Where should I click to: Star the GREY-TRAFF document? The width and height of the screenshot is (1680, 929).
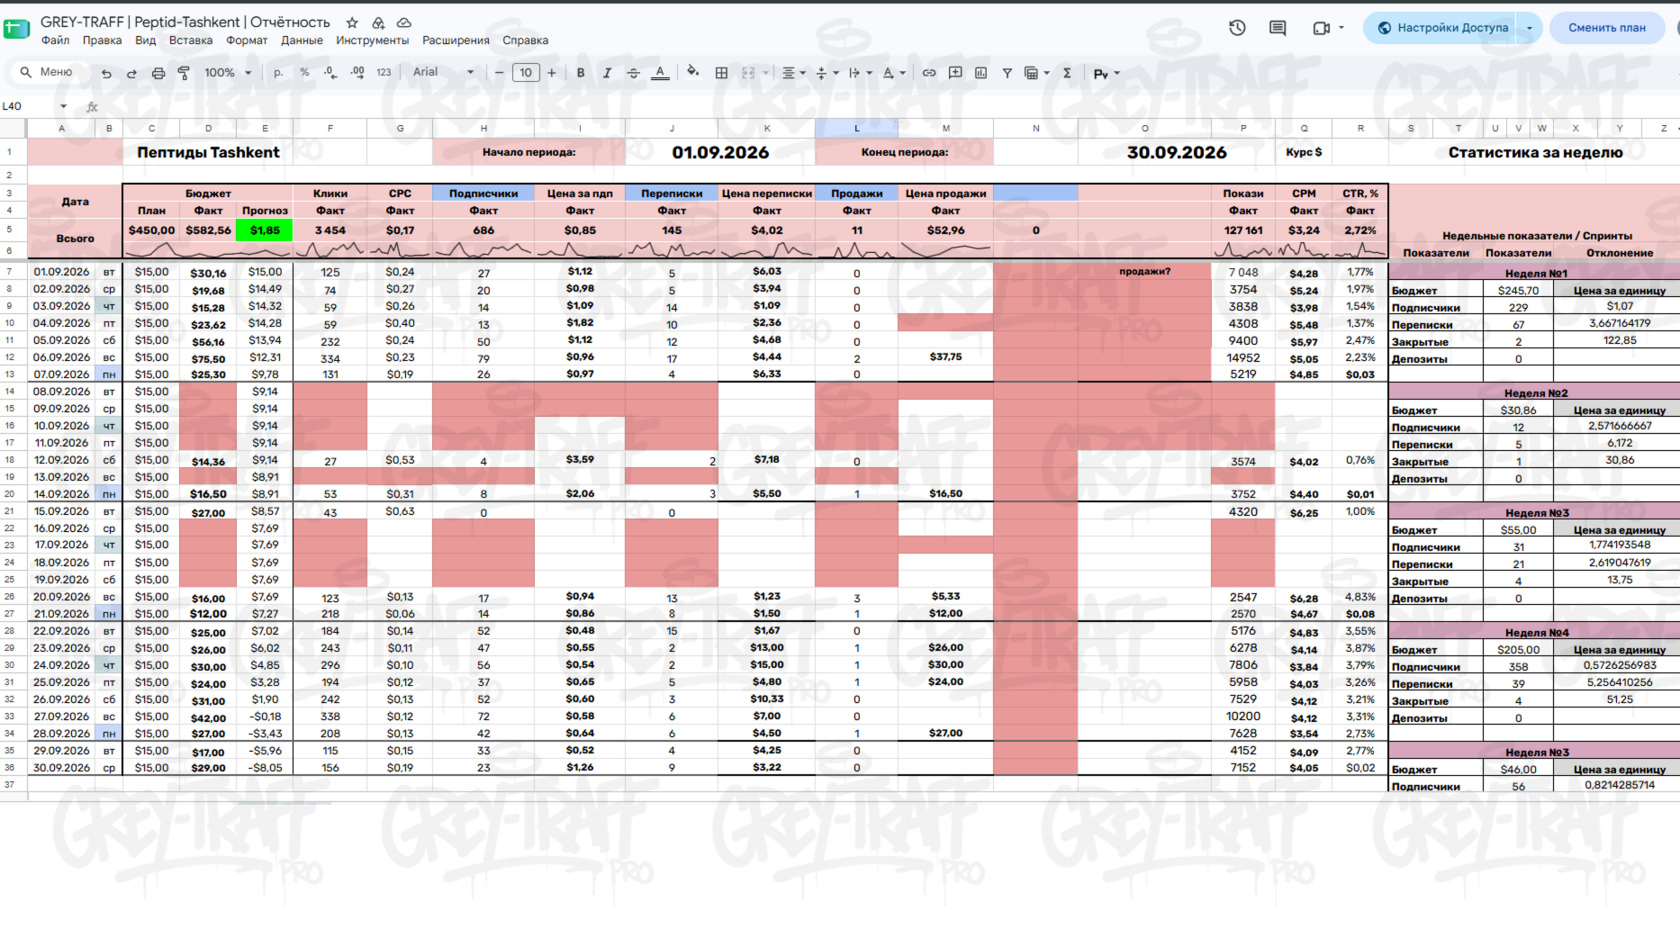click(x=352, y=23)
